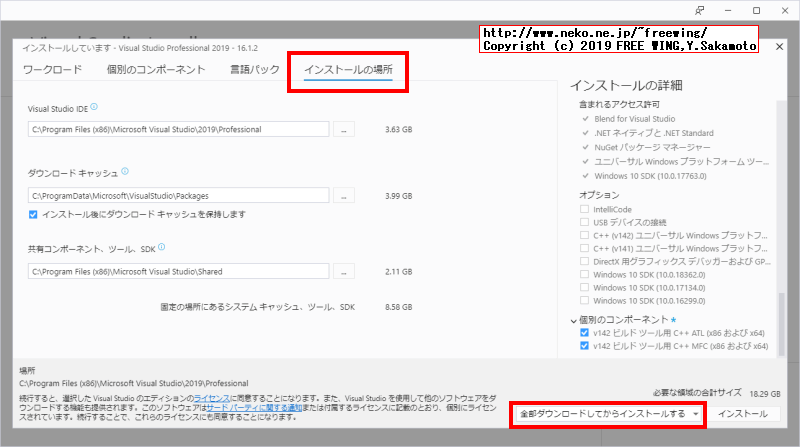Image resolution: width=800 pixels, height=447 pixels.
Task: Toggle keep download cache after install checkbox
Action: pyautogui.click(x=33, y=215)
